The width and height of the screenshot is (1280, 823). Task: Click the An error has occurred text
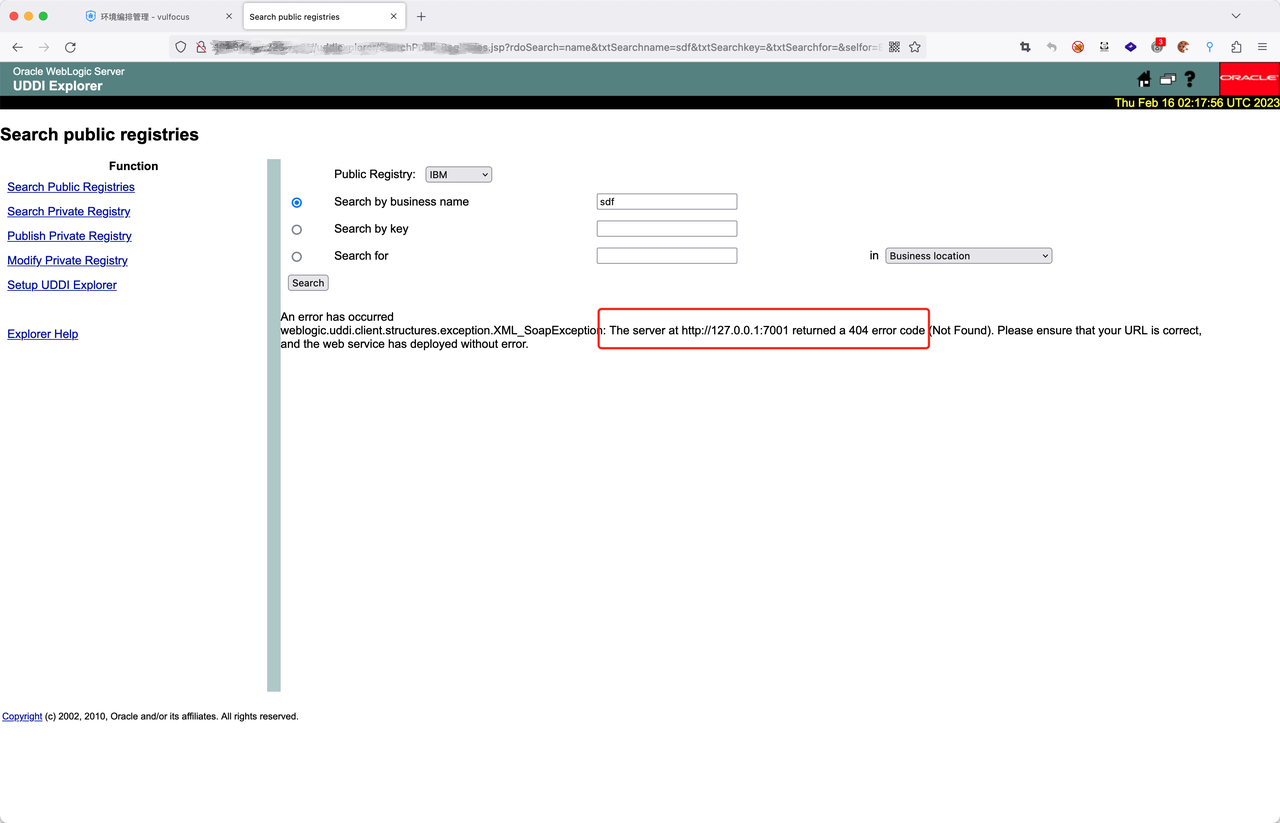point(337,317)
